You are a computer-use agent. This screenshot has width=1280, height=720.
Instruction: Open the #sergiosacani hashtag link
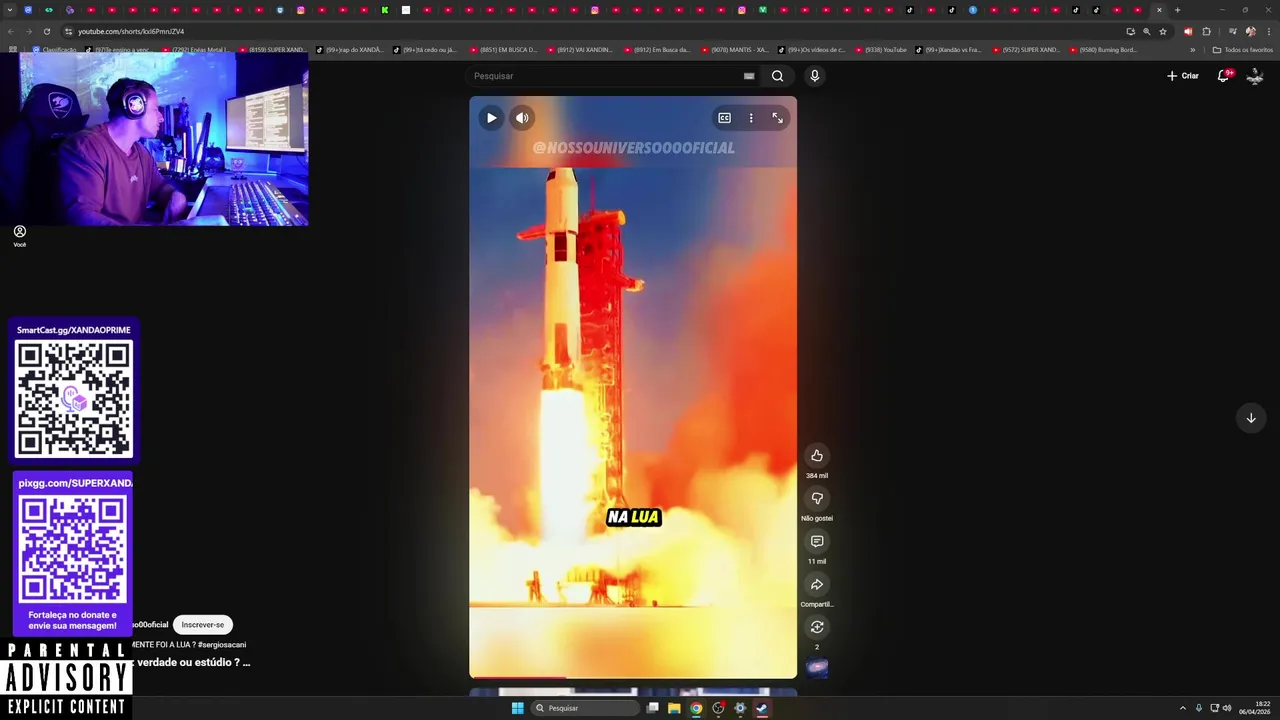click(222, 645)
